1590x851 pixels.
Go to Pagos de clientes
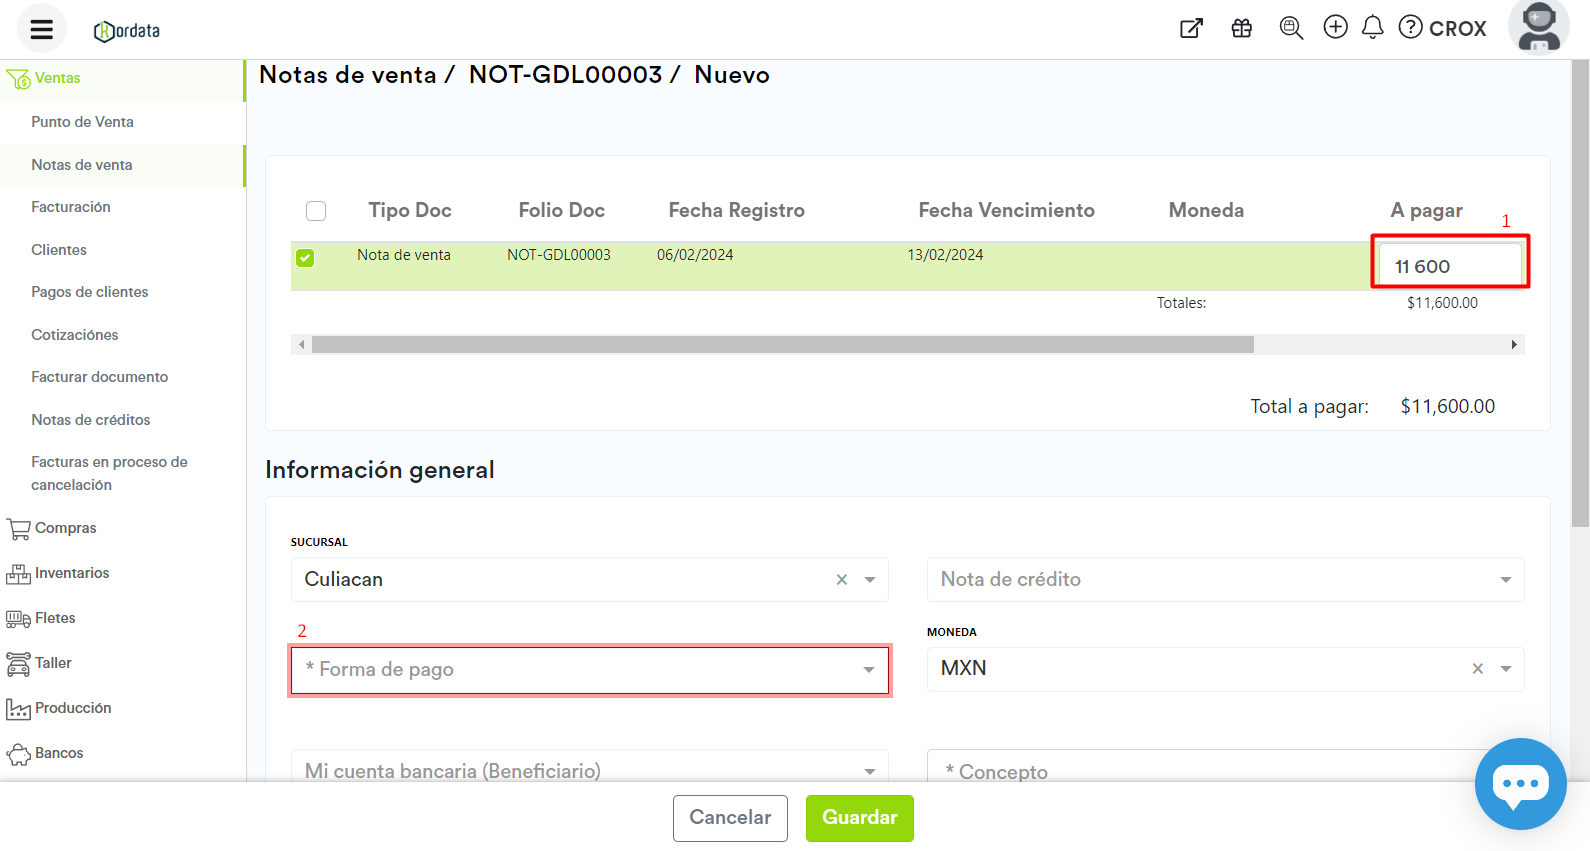tap(89, 292)
